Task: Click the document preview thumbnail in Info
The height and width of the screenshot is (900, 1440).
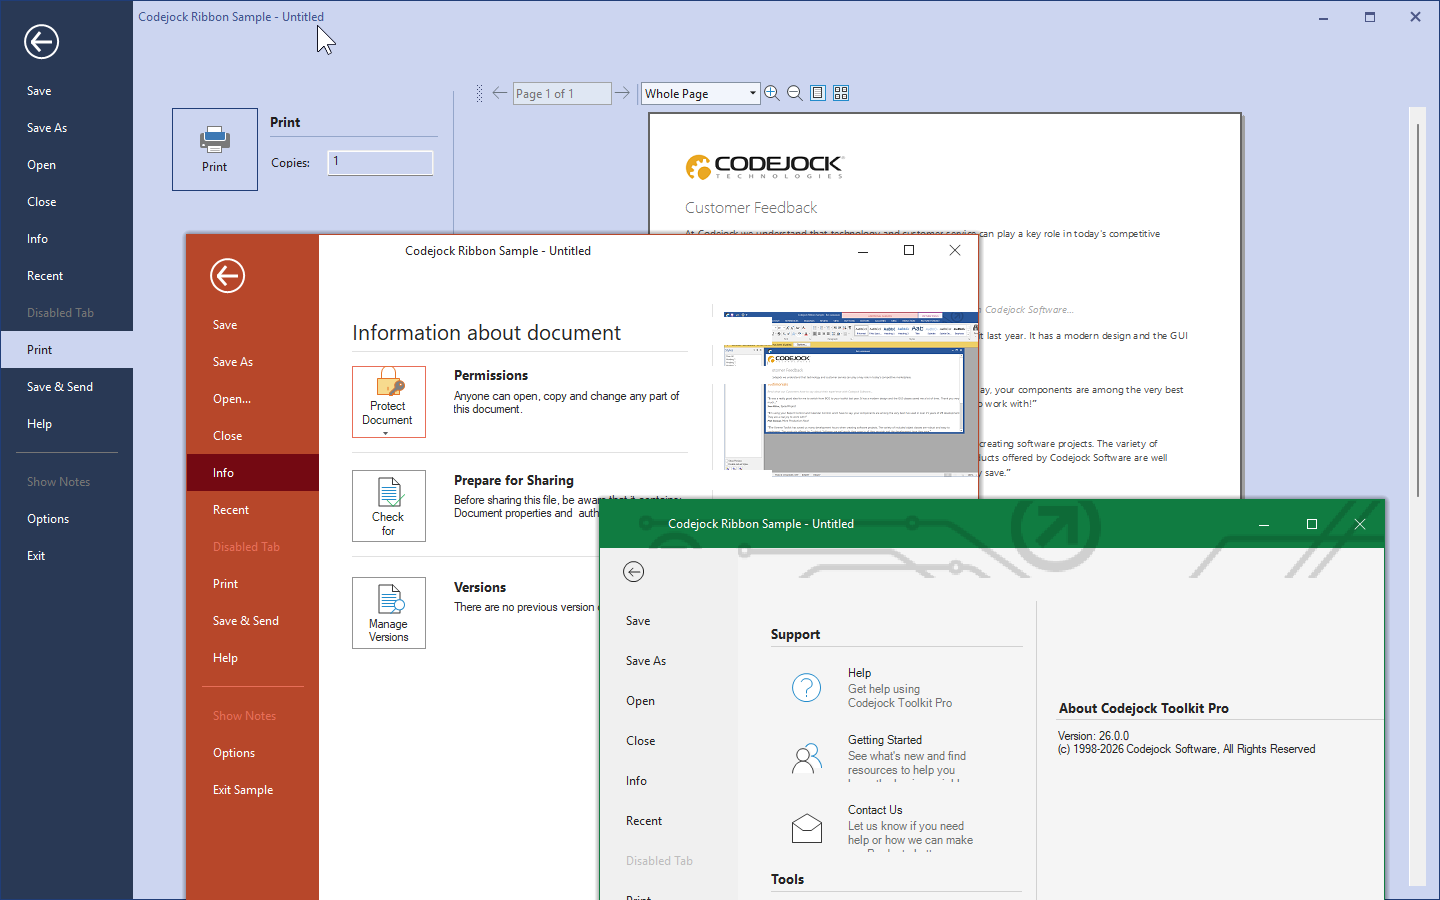Action: [850, 394]
